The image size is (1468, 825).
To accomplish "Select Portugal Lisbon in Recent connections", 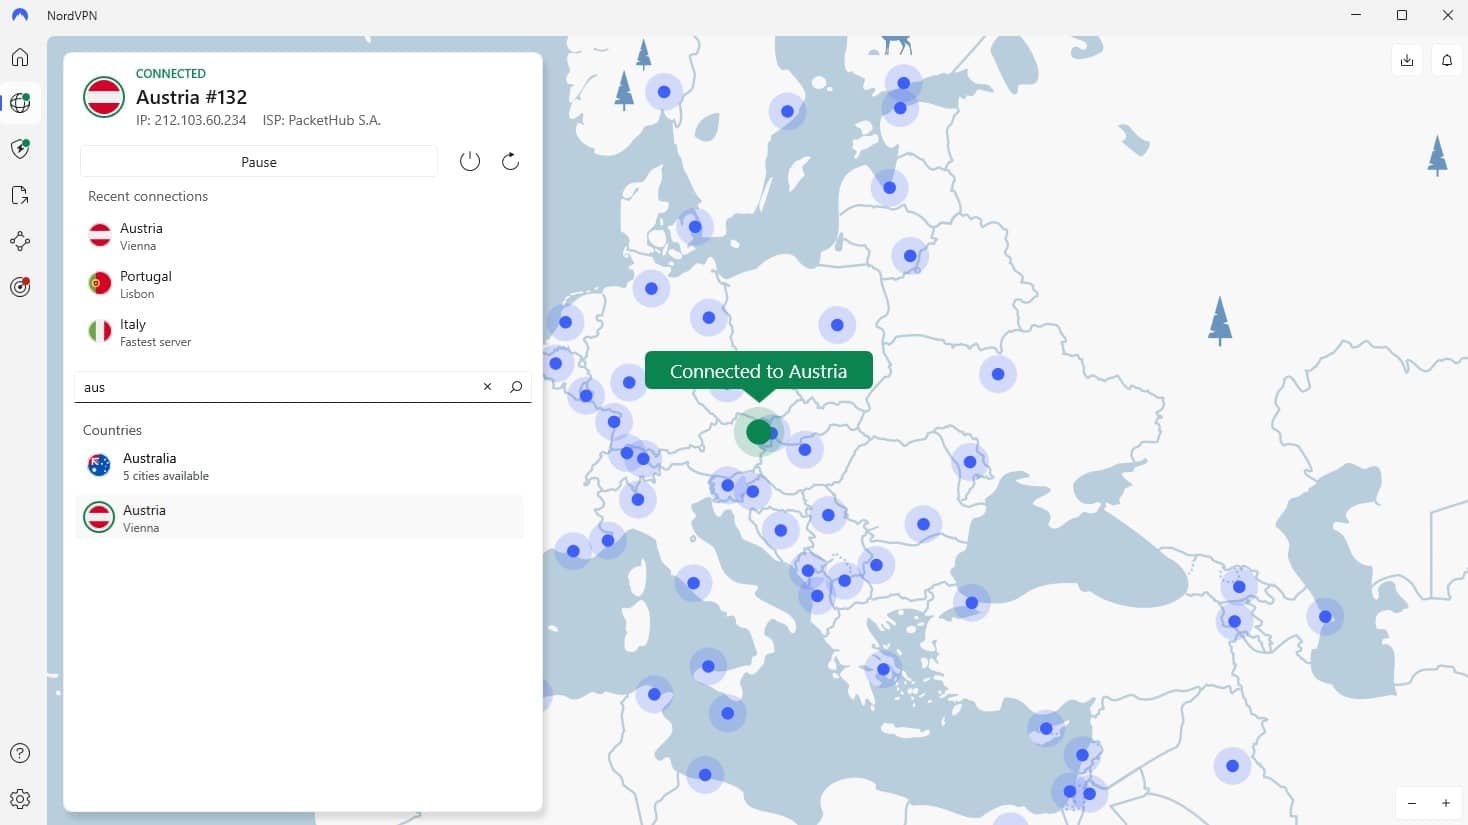I will tap(300, 284).
